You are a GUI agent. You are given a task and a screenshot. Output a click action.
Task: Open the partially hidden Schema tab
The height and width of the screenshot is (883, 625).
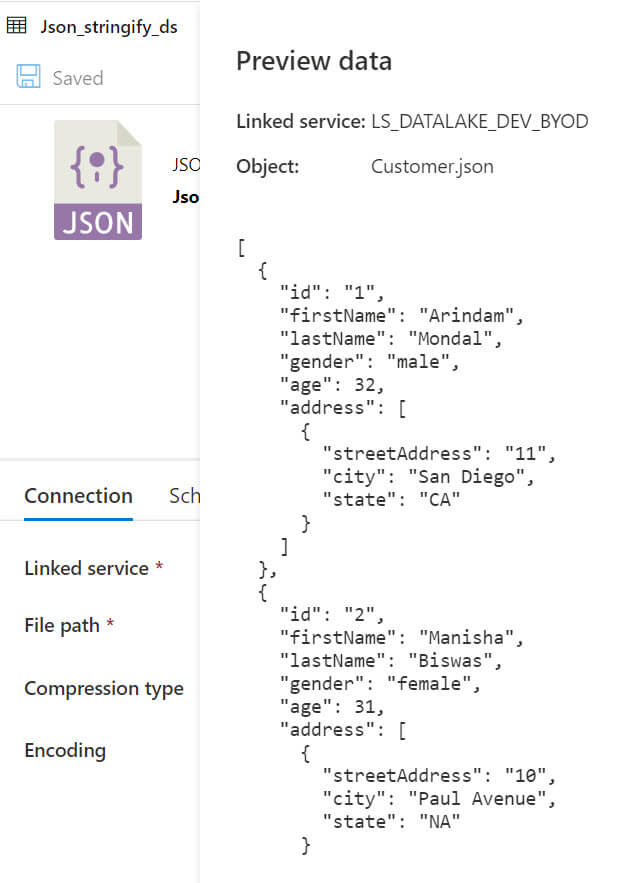click(x=184, y=496)
